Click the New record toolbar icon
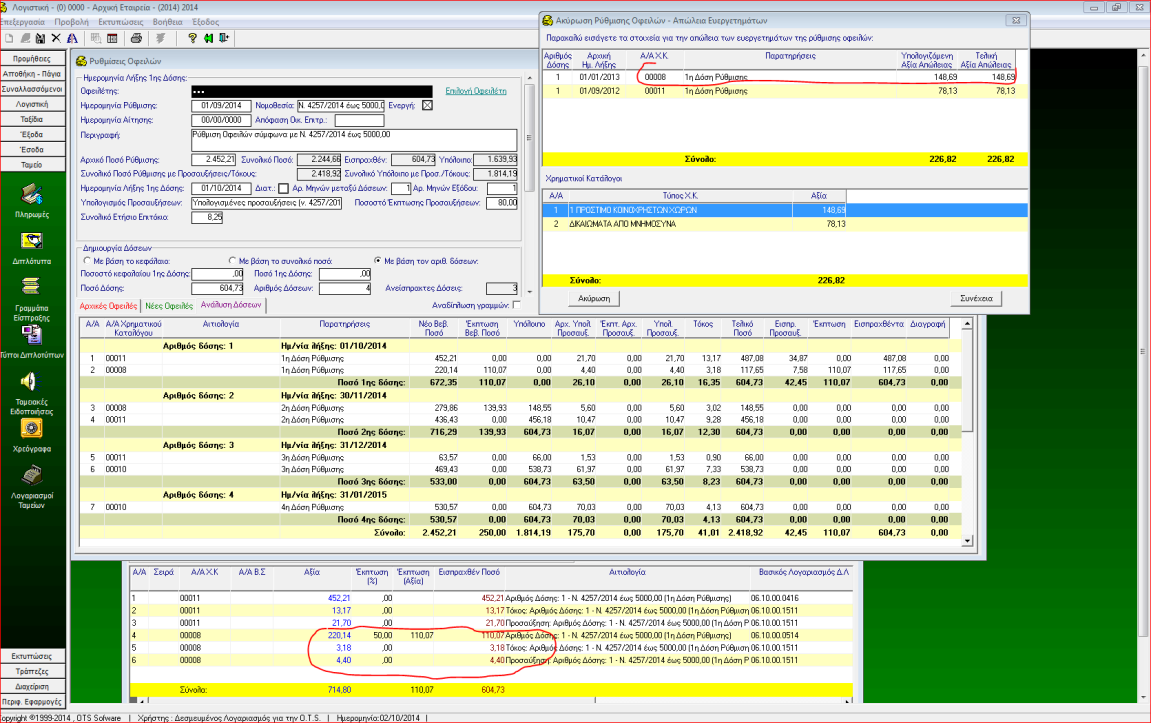This screenshot has width=1151, height=723. 10,38
